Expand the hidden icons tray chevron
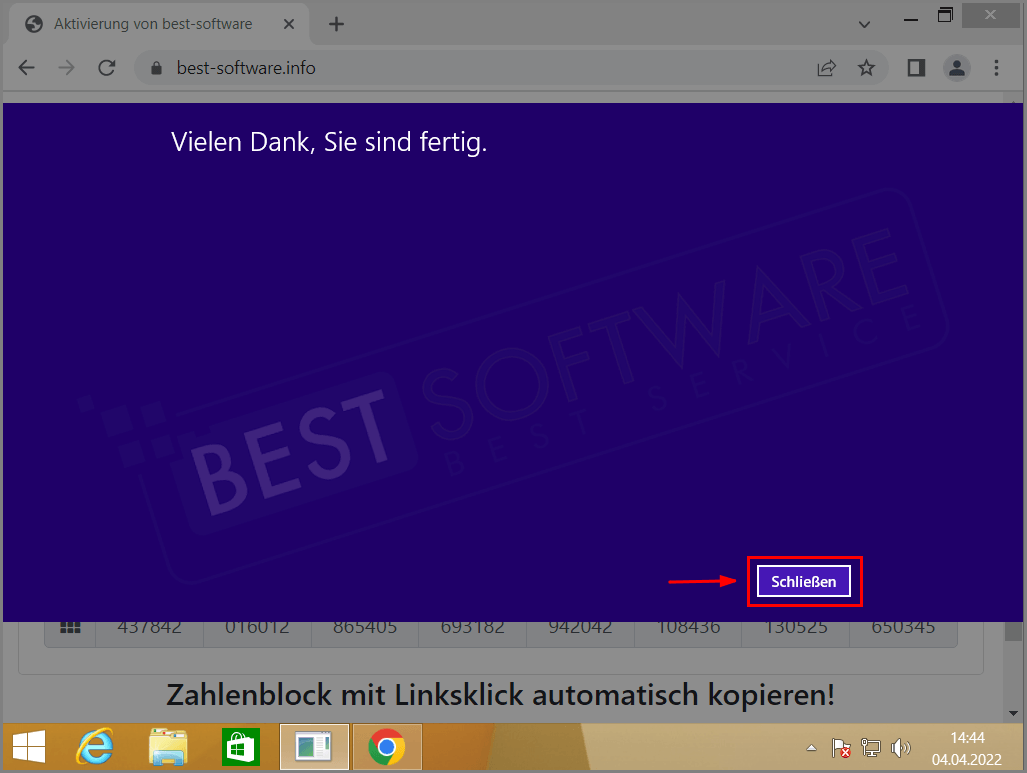Screen dimensions: 1027x773 812,747
